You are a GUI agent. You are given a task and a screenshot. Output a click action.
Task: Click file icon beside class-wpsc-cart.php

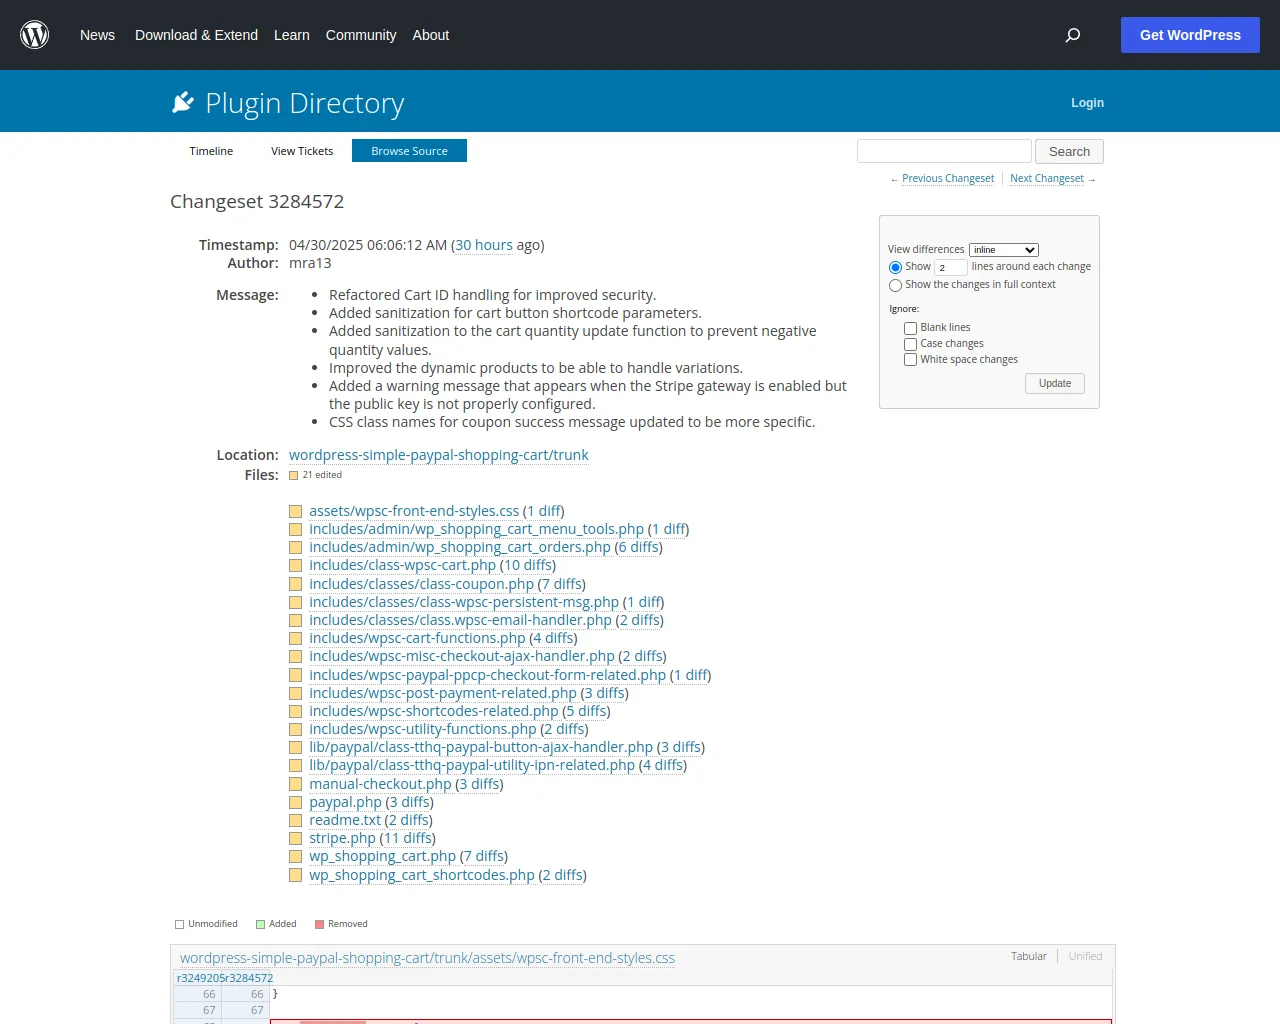coord(295,565)
